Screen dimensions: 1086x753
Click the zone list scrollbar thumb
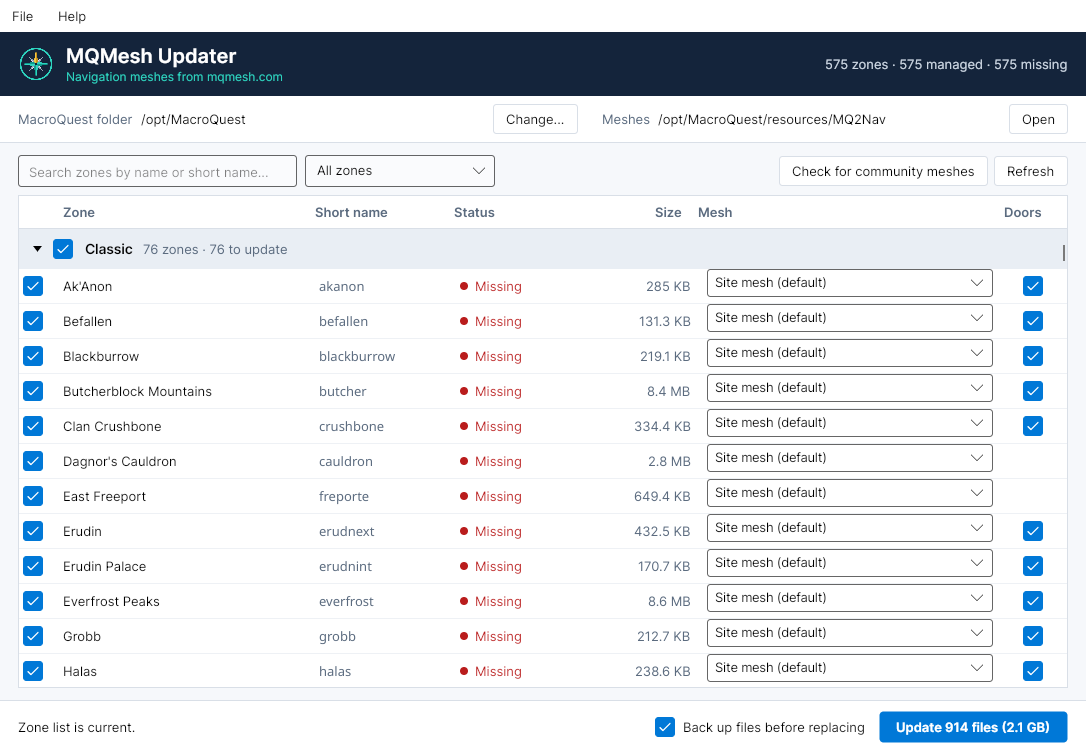click(x=1063, y=253)
